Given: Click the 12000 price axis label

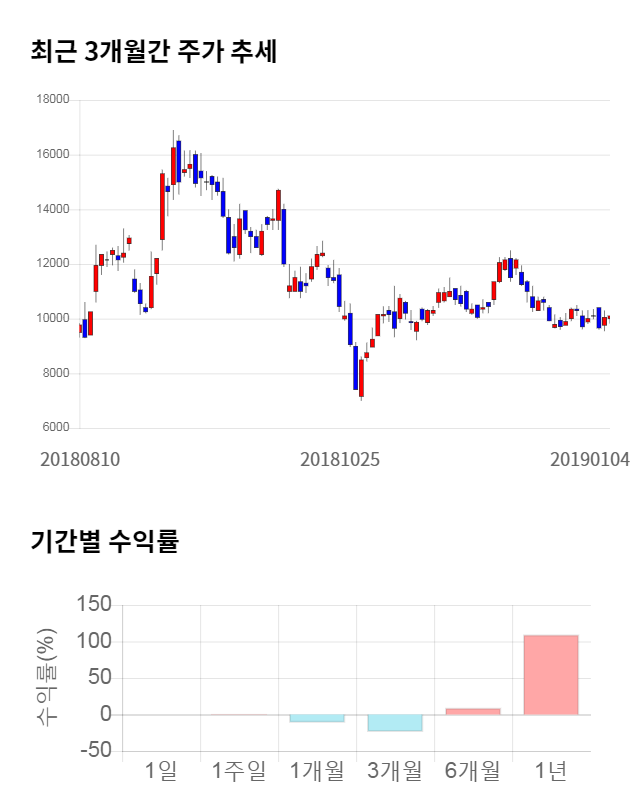Looking at the screenshot, I should [x=52, y=264].
